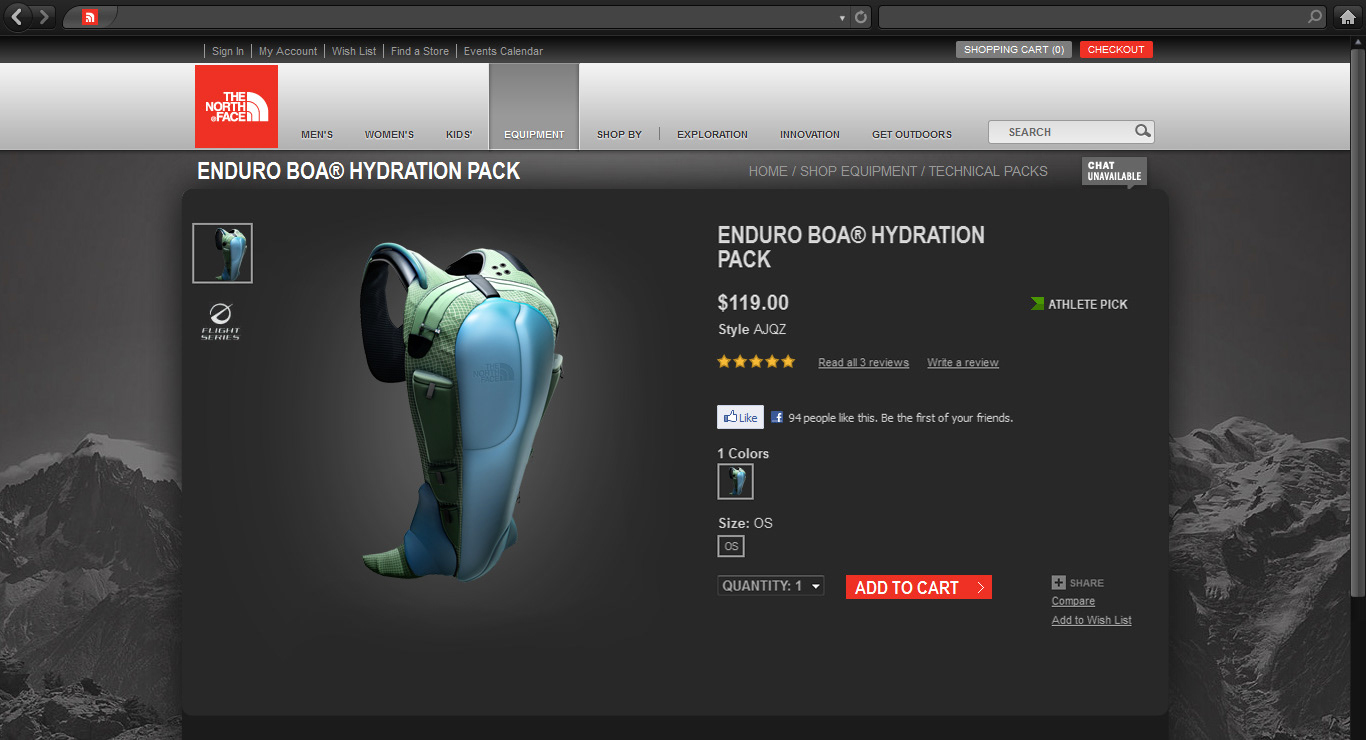Image resolution: width=1366 pixels, height=740 pixels.
Task: Go to browser home page icon
Action: pyautogui.click(x=1348, y=17)
